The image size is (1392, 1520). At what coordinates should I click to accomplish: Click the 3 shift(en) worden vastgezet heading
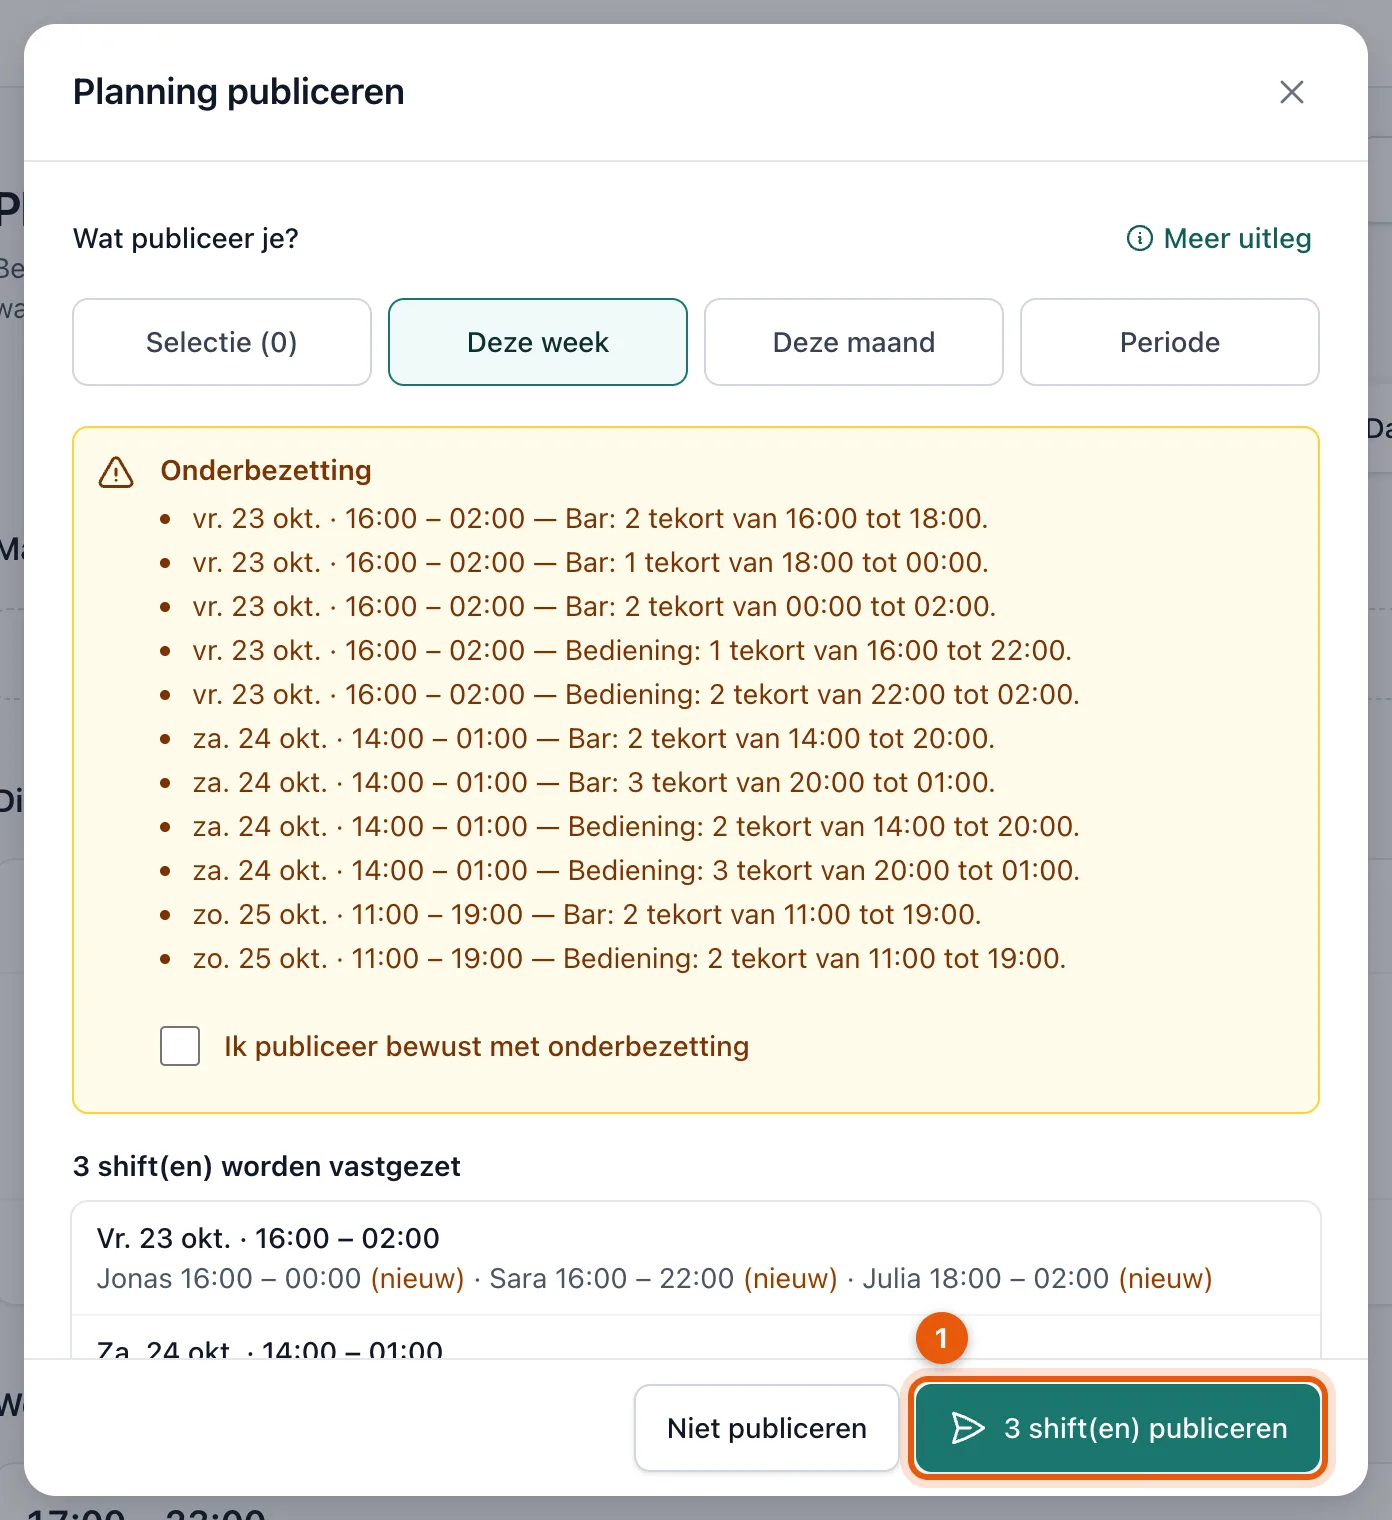pos(267,1166)
